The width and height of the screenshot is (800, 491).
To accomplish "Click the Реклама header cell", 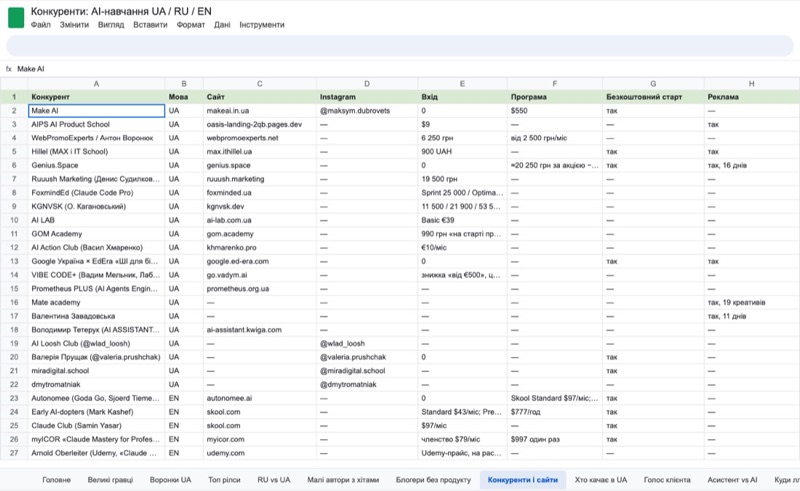I will coord(752,97).
